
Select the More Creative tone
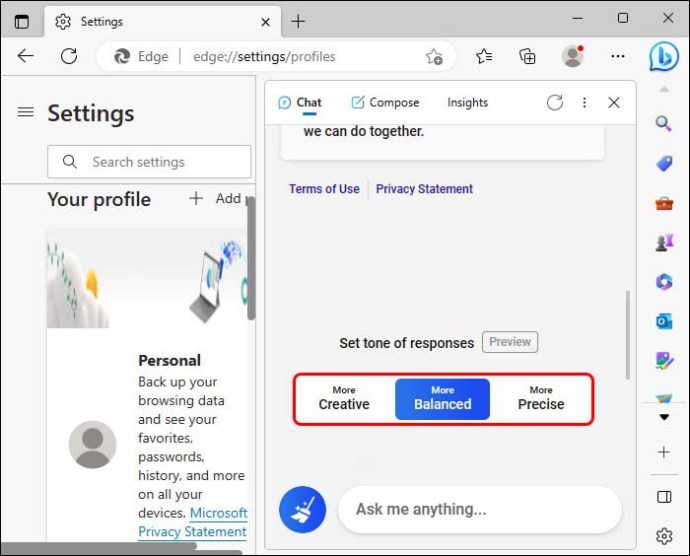[344, 399]
